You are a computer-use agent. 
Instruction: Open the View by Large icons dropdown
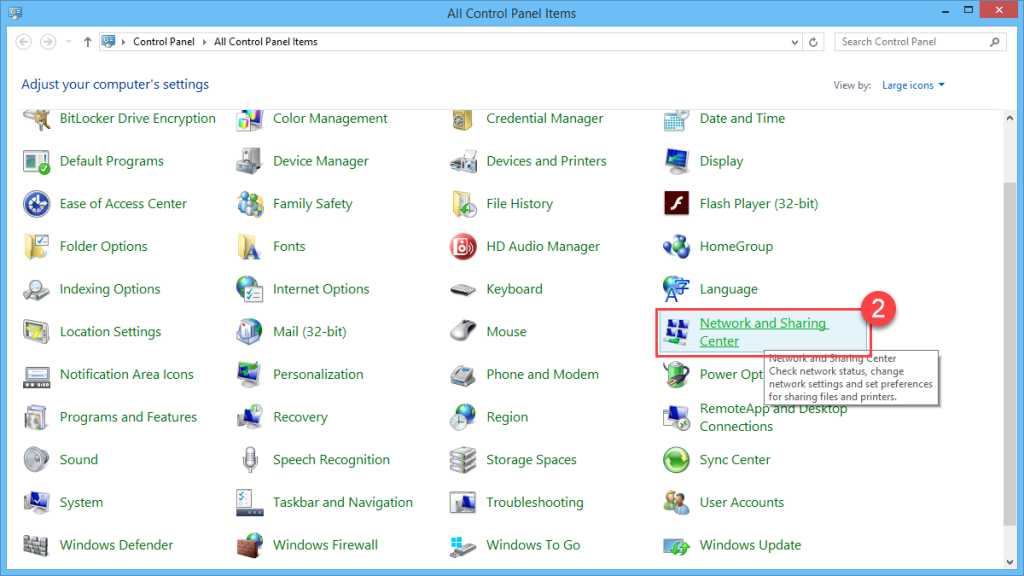[913, 86]
